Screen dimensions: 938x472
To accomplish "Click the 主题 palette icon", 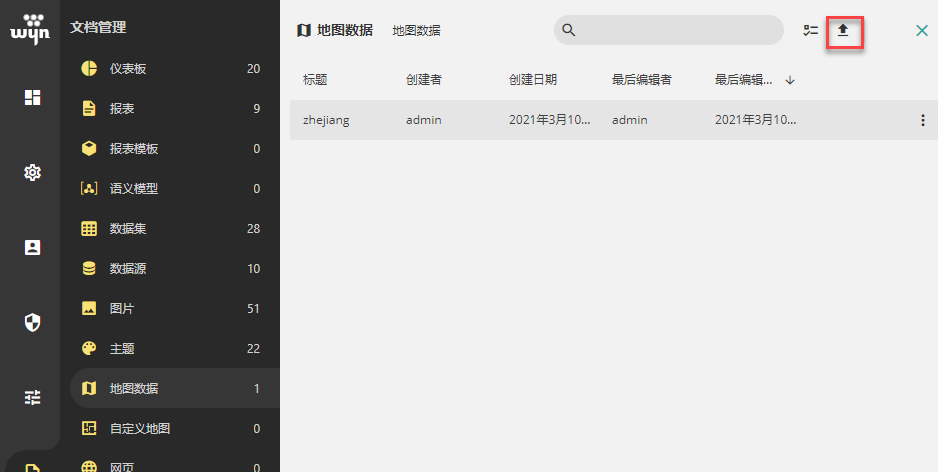I will pos(89,348).
